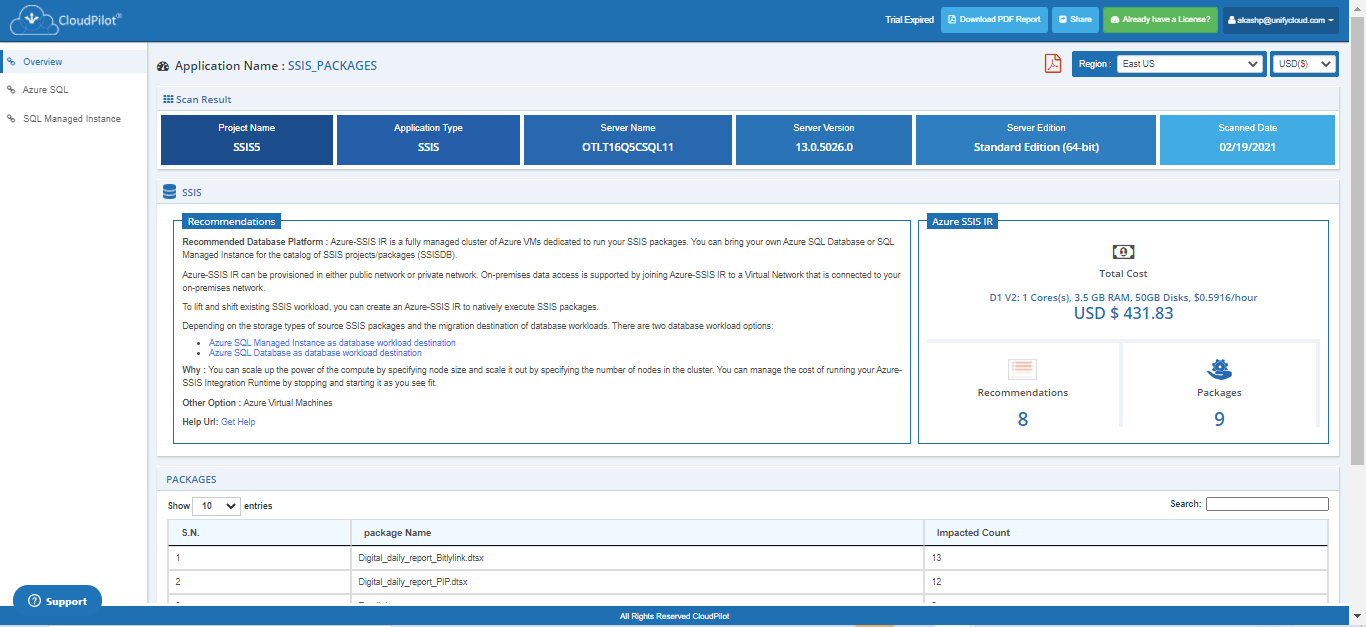Open impacted count 13
Viewport: 1366px width, 627px height.
point(937,558)
